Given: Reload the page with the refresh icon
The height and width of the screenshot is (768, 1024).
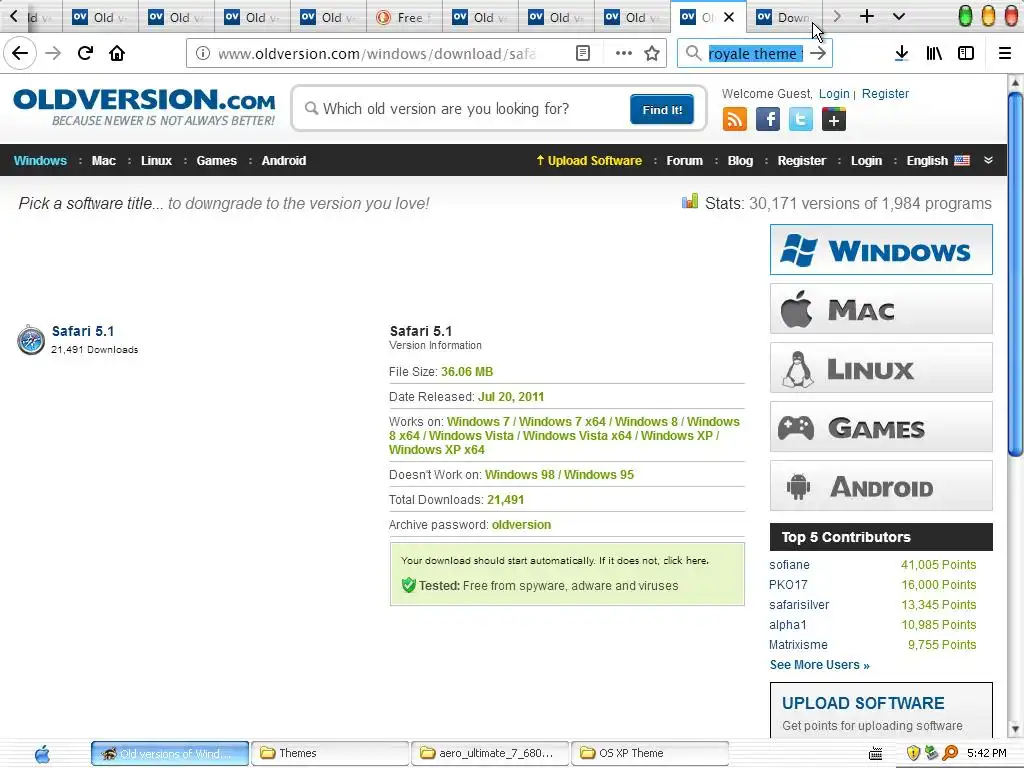Looking at the screenshot, I should [x=86, y=53].
